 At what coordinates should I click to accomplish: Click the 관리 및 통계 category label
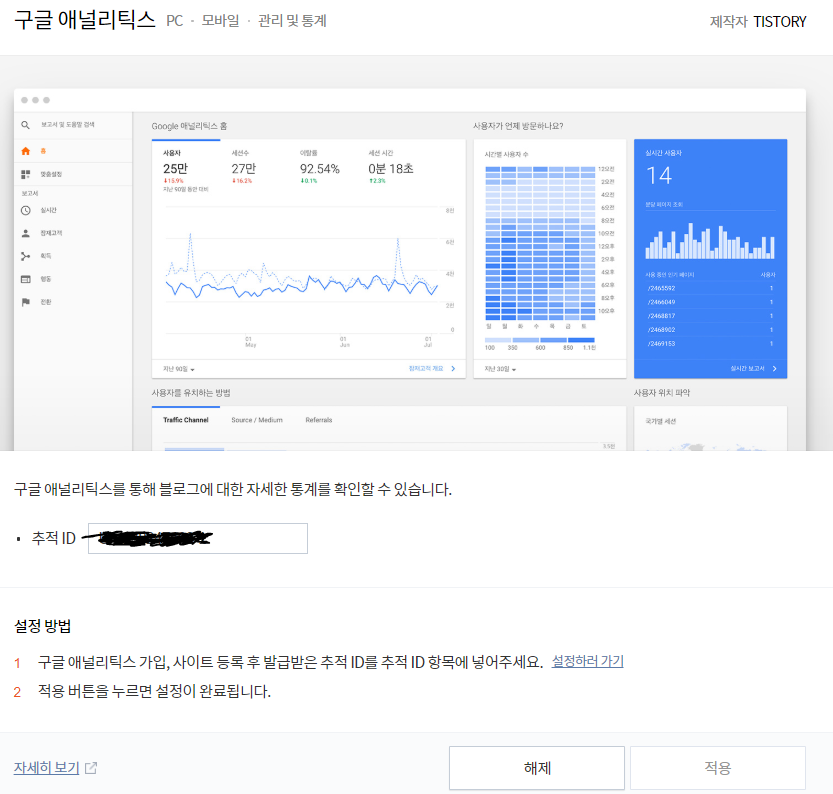[x=292, y=21]
